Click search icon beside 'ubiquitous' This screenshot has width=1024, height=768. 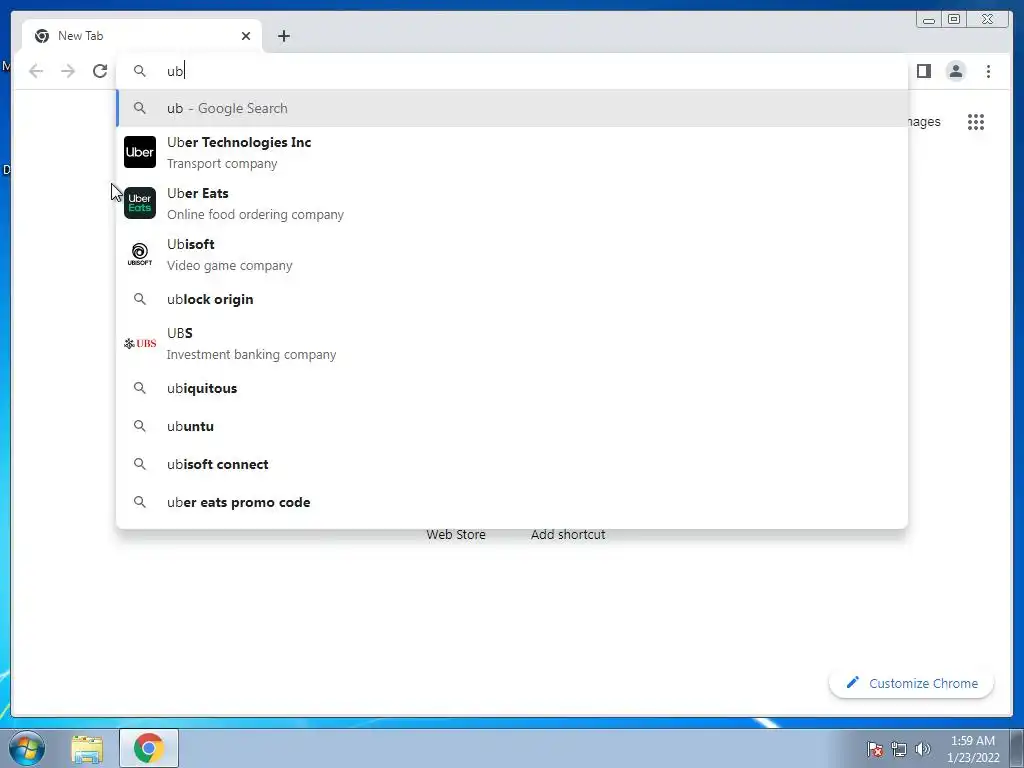[140, 388]
